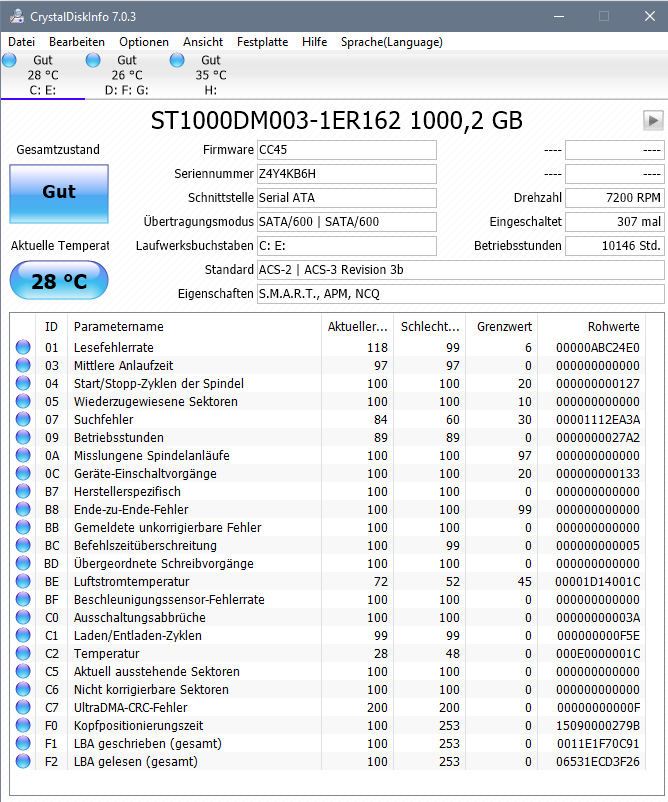Click the ST1000DM003-1ER162 disk model title
The image size is (668, 802).
337,121
